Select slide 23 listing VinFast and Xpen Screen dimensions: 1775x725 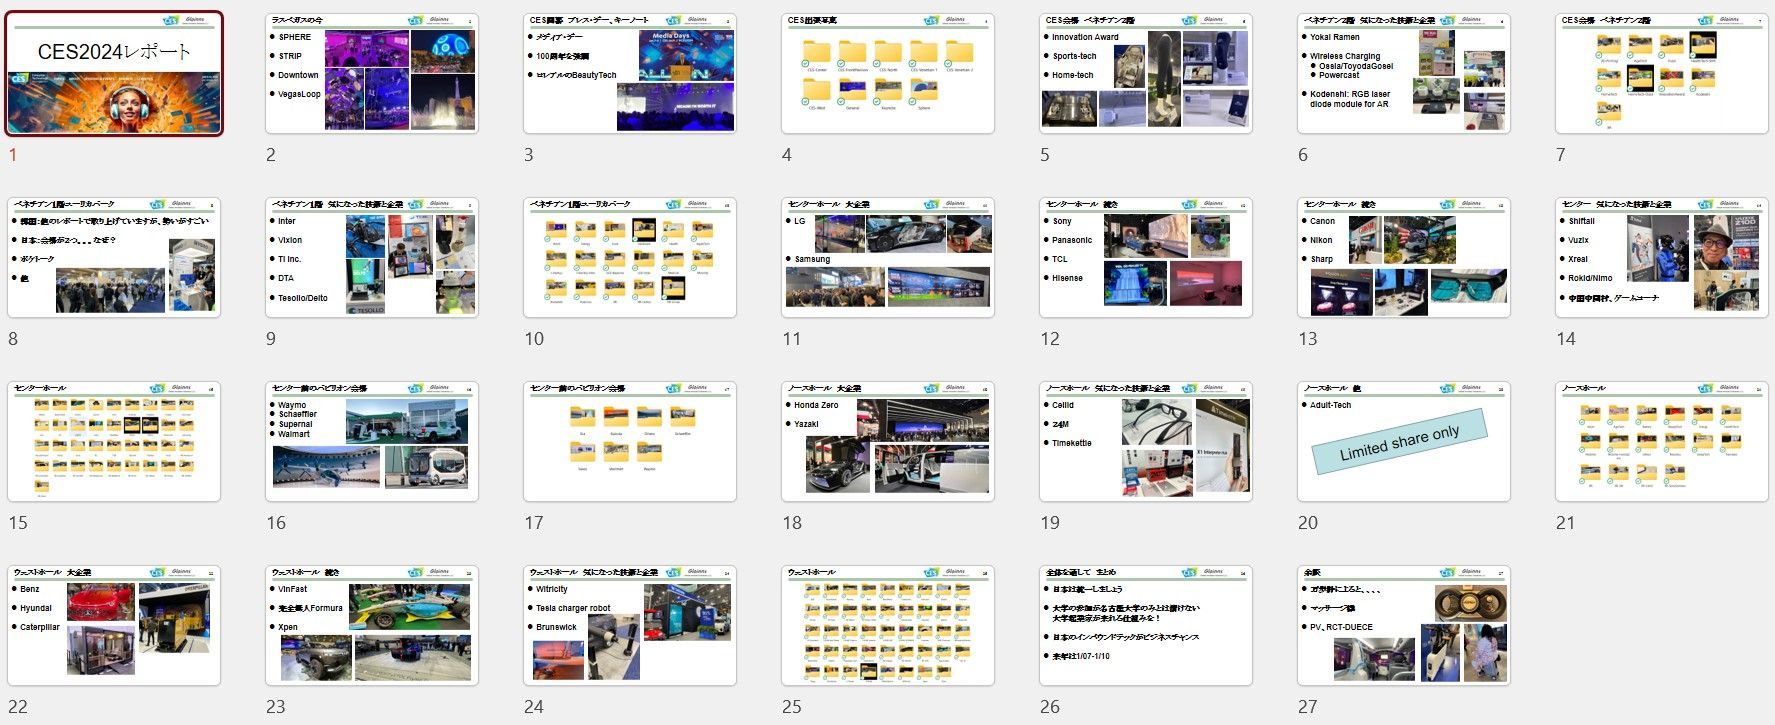coord(372,626)
